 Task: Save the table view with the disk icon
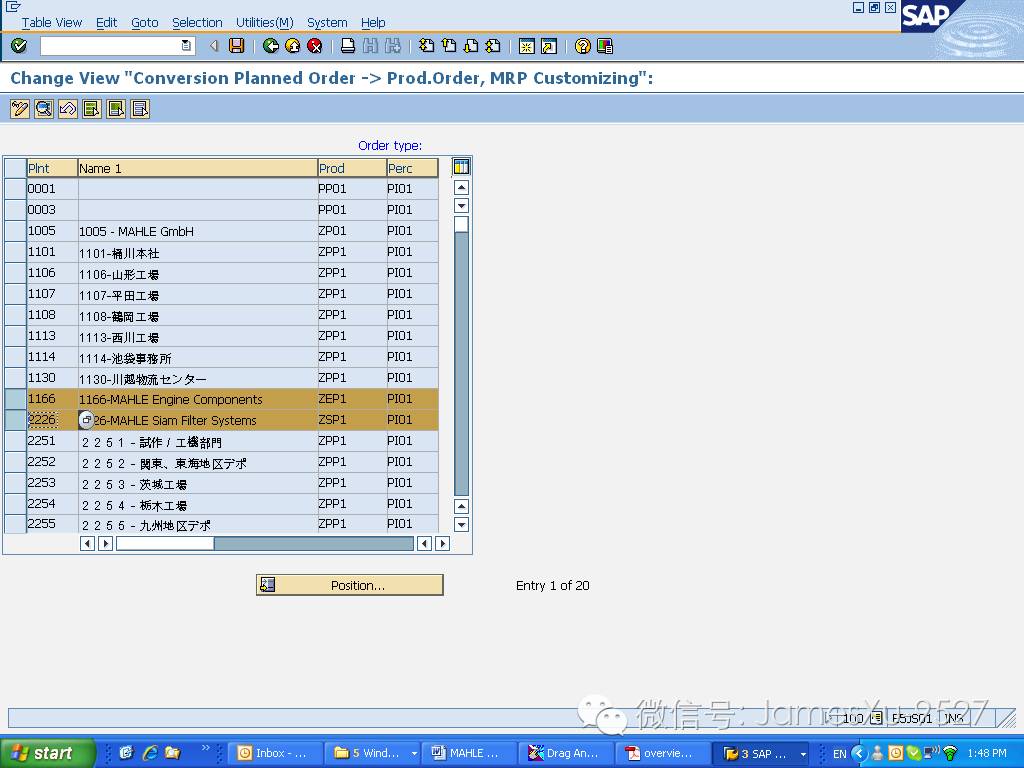pyautogui.click(x=236, y=46)
